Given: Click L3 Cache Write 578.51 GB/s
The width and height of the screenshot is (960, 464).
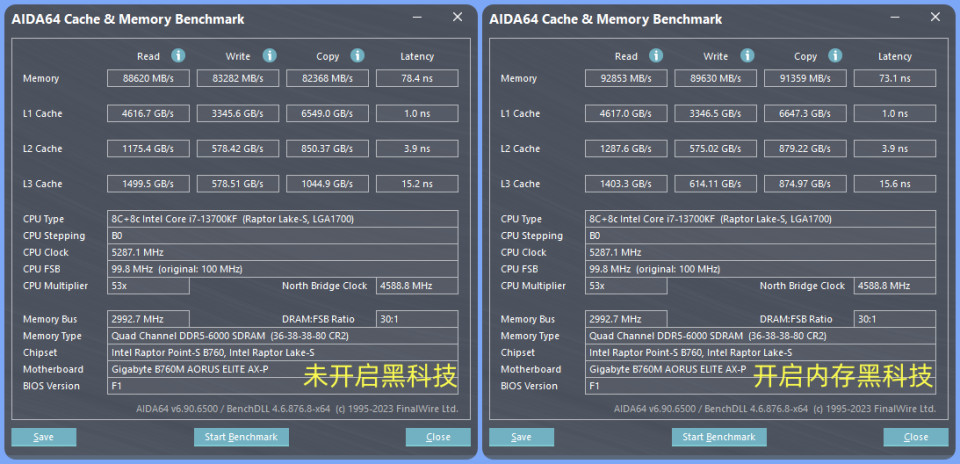Looking at the screenshot, I should [238, 184].
